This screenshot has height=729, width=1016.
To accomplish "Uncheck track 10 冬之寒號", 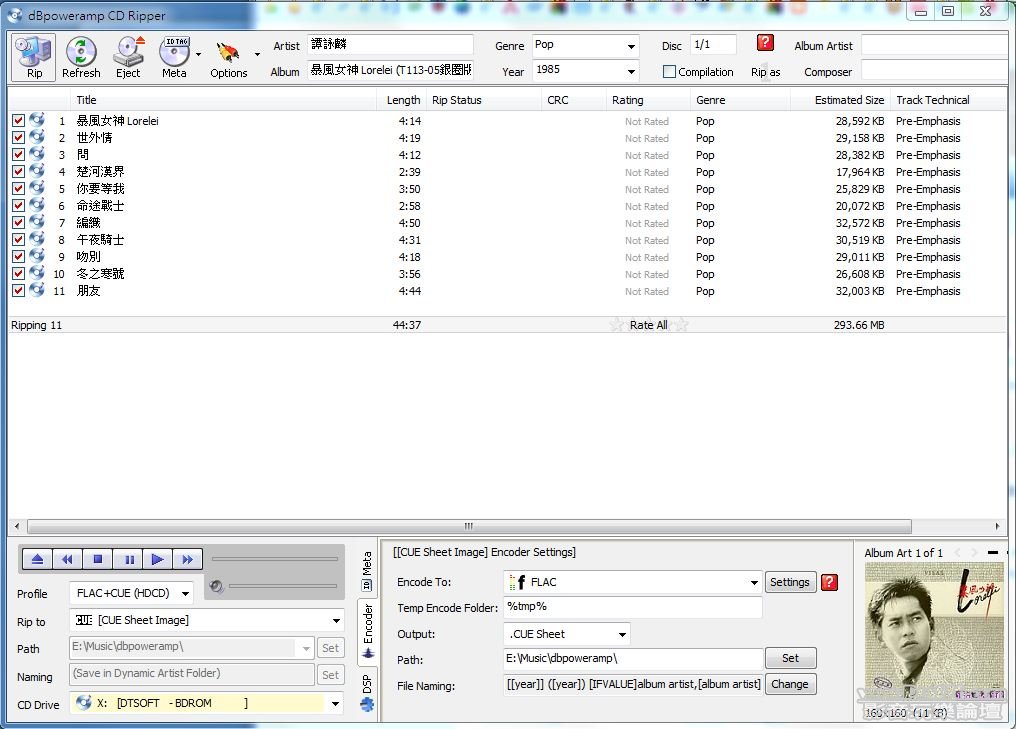I will tap(18, 273).
